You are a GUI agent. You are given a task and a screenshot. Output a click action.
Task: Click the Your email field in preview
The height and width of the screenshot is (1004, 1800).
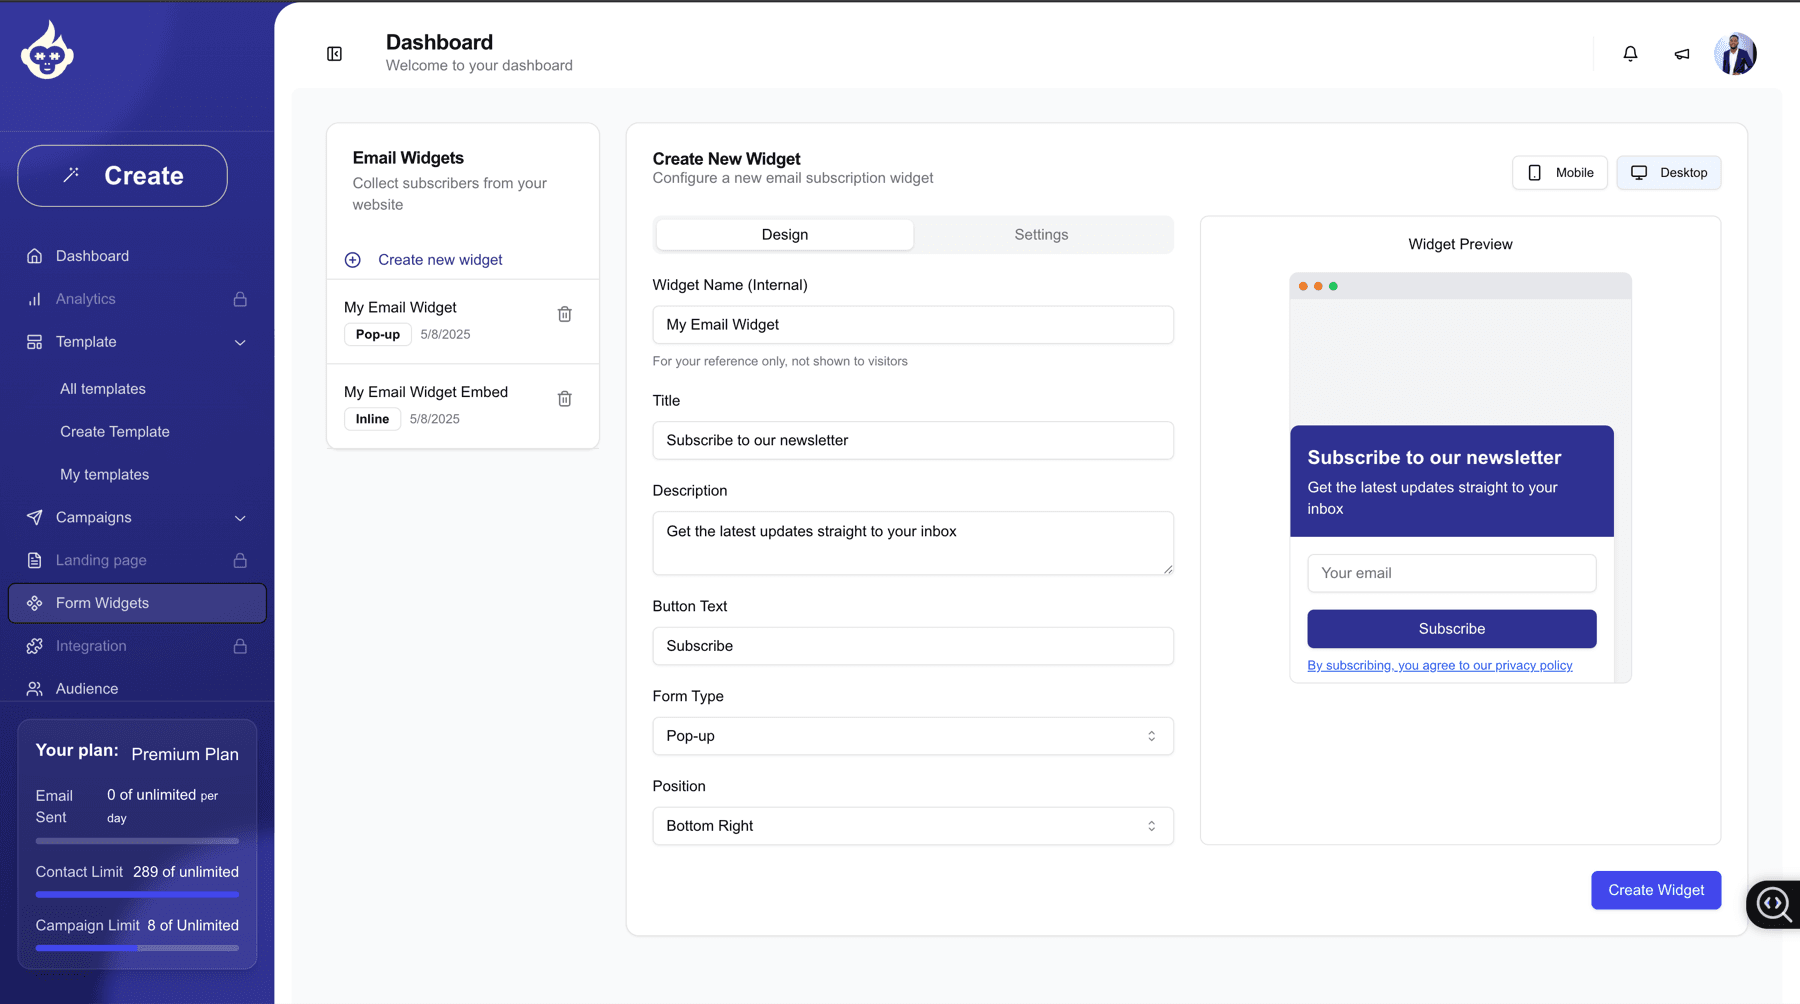1452,573
